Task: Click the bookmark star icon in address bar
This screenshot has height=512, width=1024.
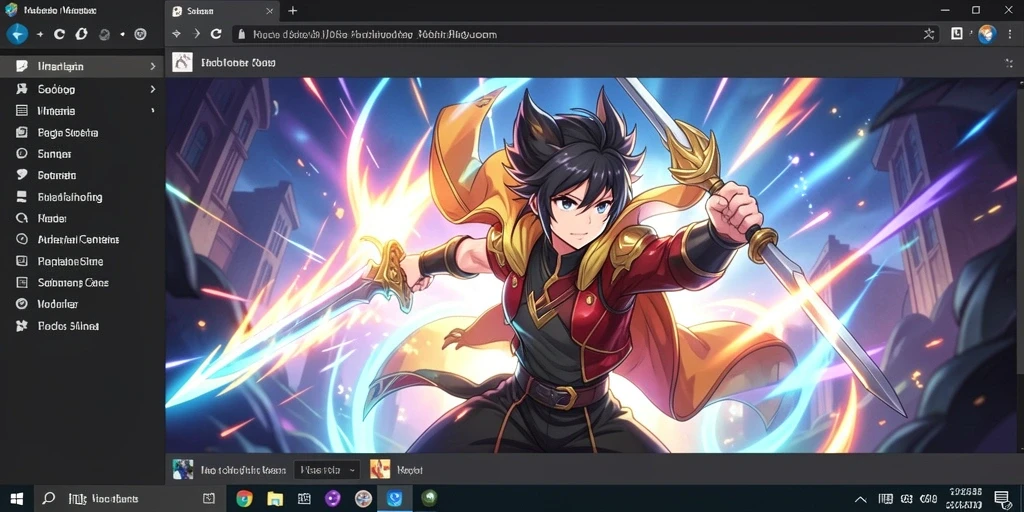Action: (929, 34)
